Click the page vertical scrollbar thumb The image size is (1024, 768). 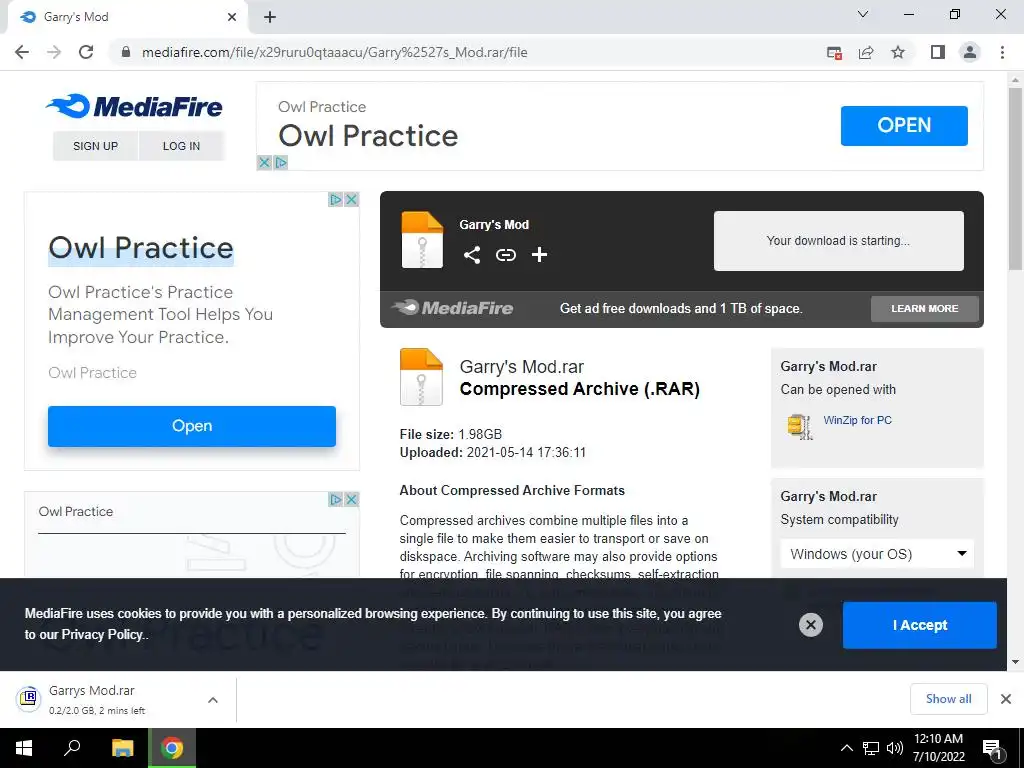click(x=1015, y=178)
